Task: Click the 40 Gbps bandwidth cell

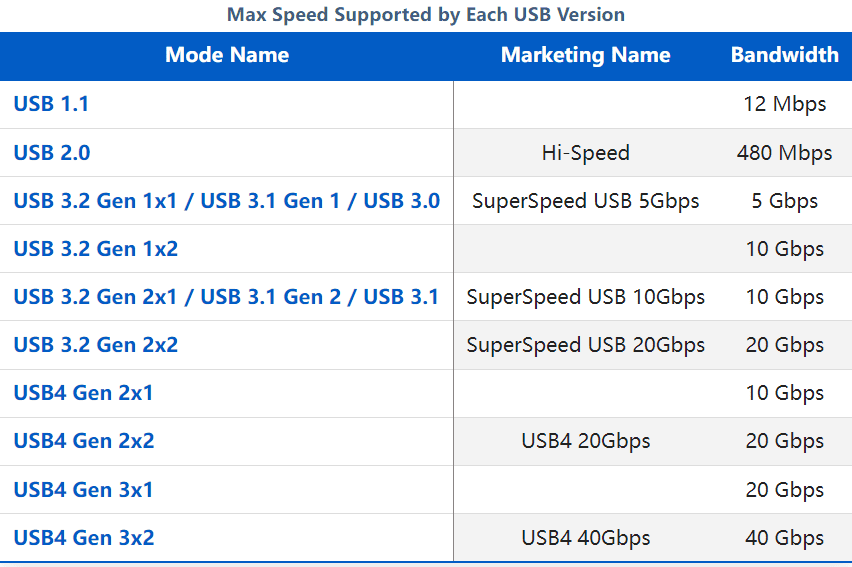Action: pos(784,538)
